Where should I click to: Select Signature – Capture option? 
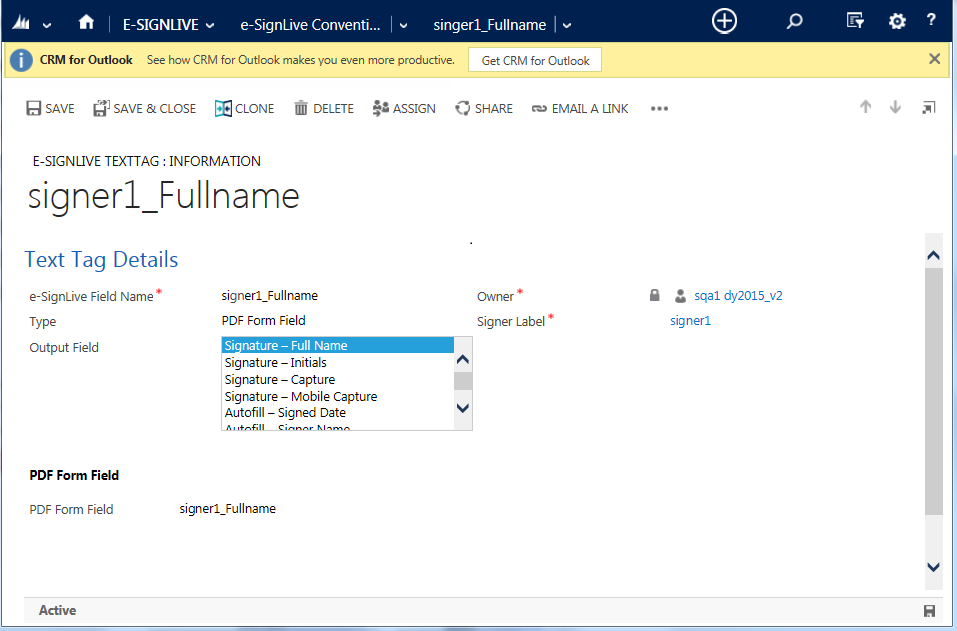(338, 380)
